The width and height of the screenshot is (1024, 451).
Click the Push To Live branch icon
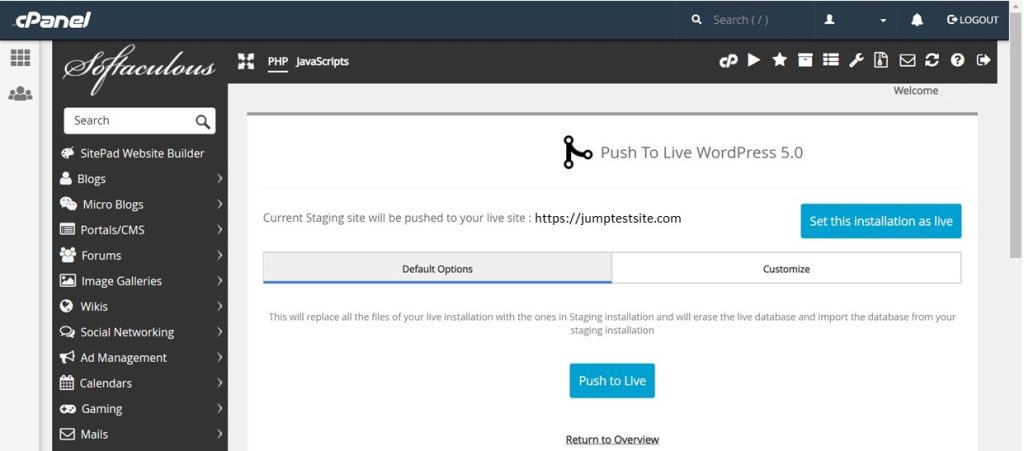[x=577, y=152]
